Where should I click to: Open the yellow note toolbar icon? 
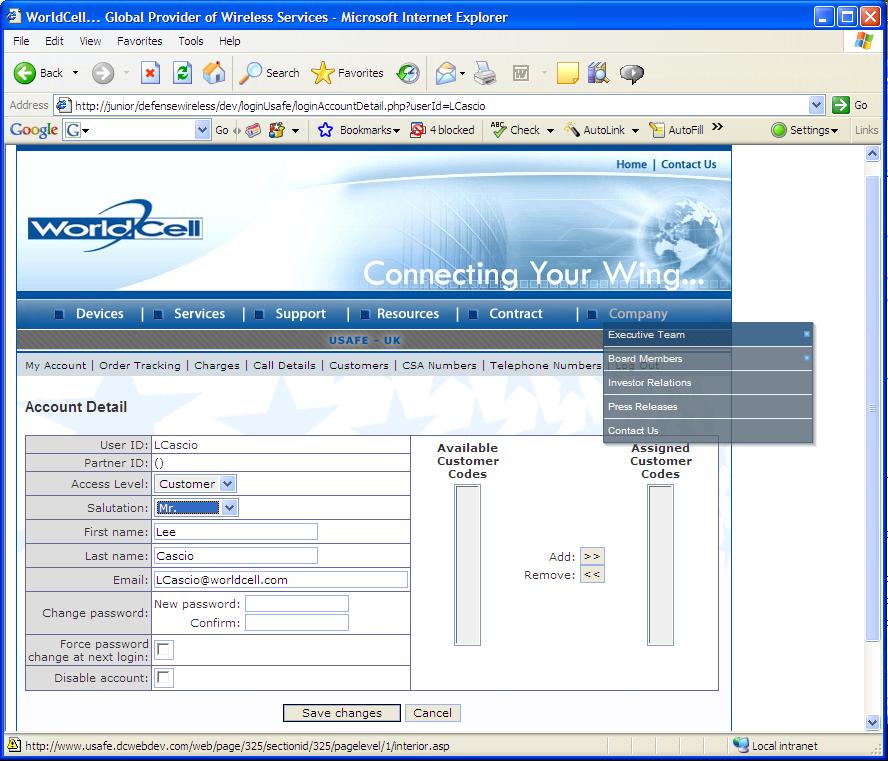click(567, 73)
